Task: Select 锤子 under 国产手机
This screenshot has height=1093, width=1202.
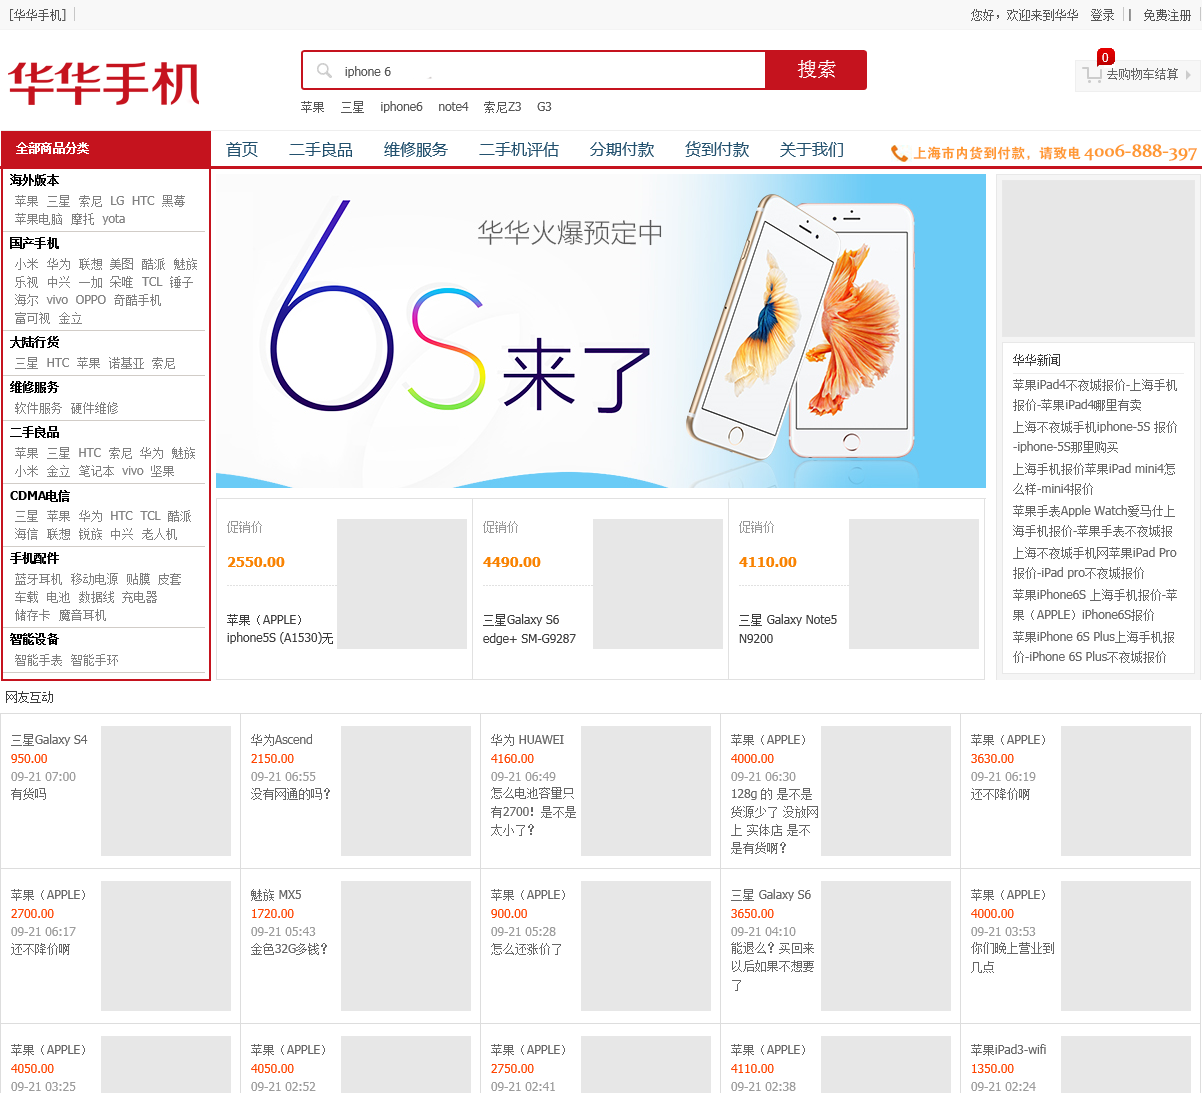Action: pyautogui.click(x=181, y=282)
